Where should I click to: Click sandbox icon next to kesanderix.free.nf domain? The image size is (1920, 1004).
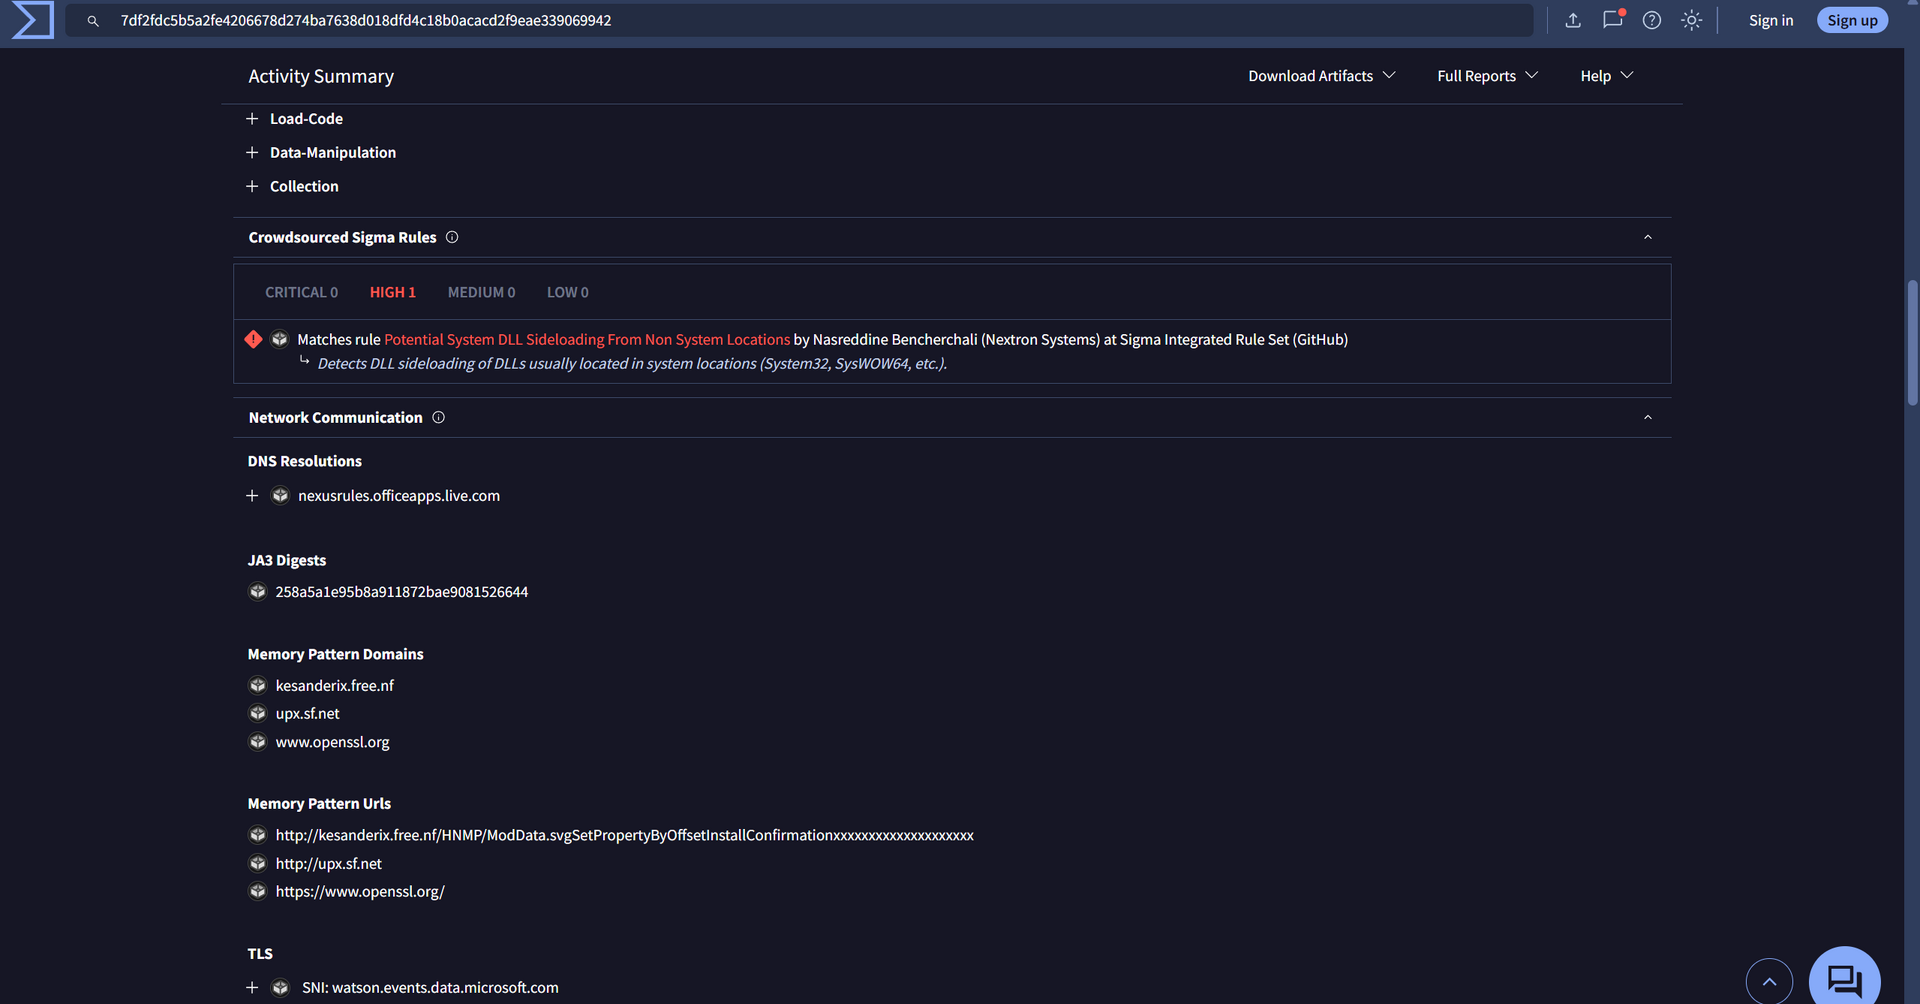tap(258, 685)
